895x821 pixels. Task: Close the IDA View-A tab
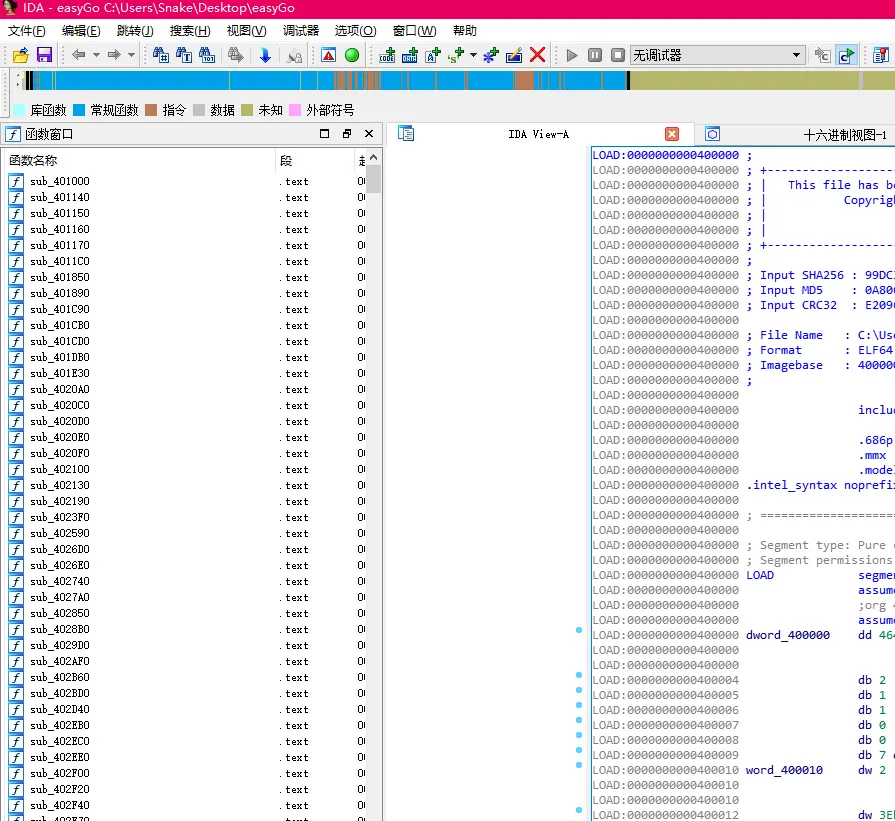click(672, 134)
